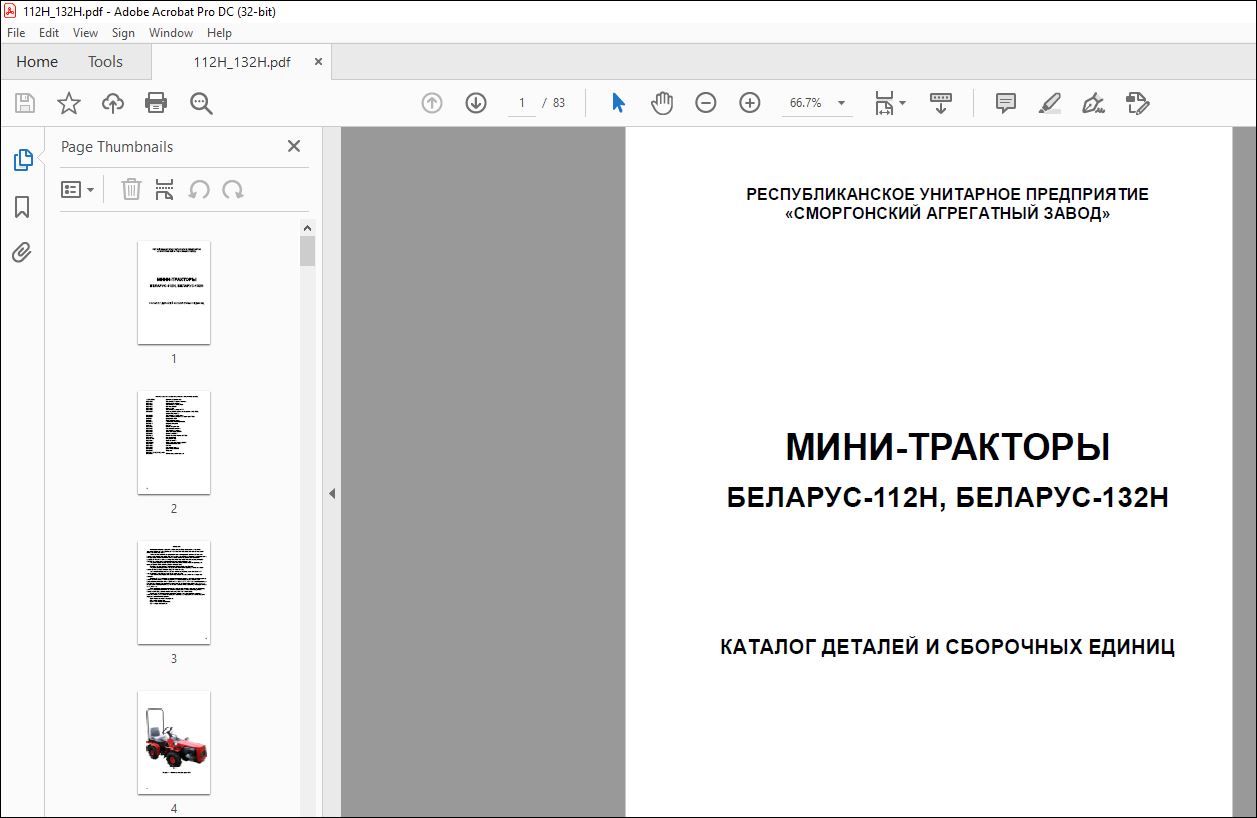Select page 3 thumbnail
This screenshot has width=1257, height=818.
(174, 593)
